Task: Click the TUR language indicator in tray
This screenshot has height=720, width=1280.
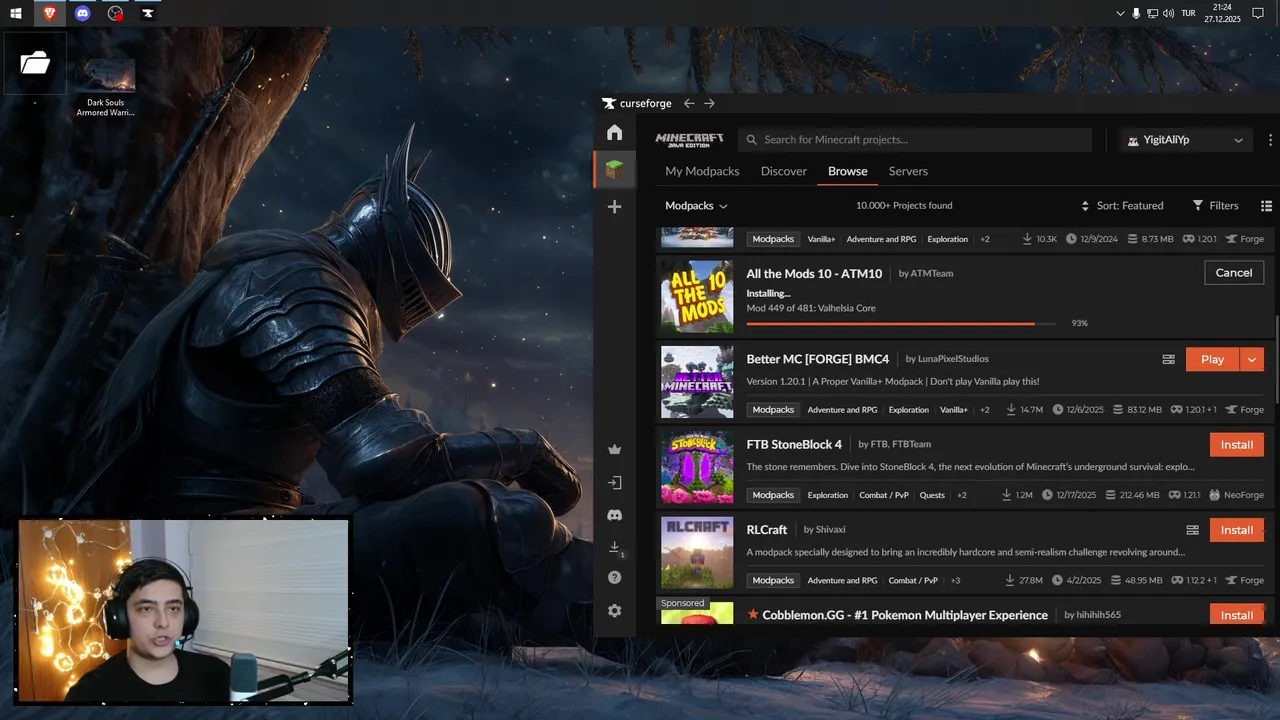Action: click(1189, 13)
